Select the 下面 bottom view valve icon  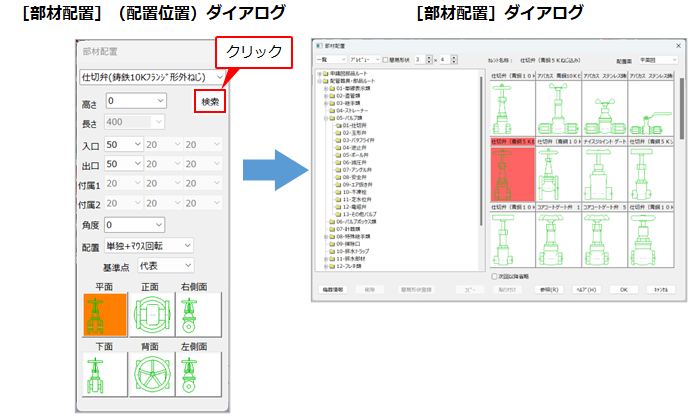click(105, 374)
